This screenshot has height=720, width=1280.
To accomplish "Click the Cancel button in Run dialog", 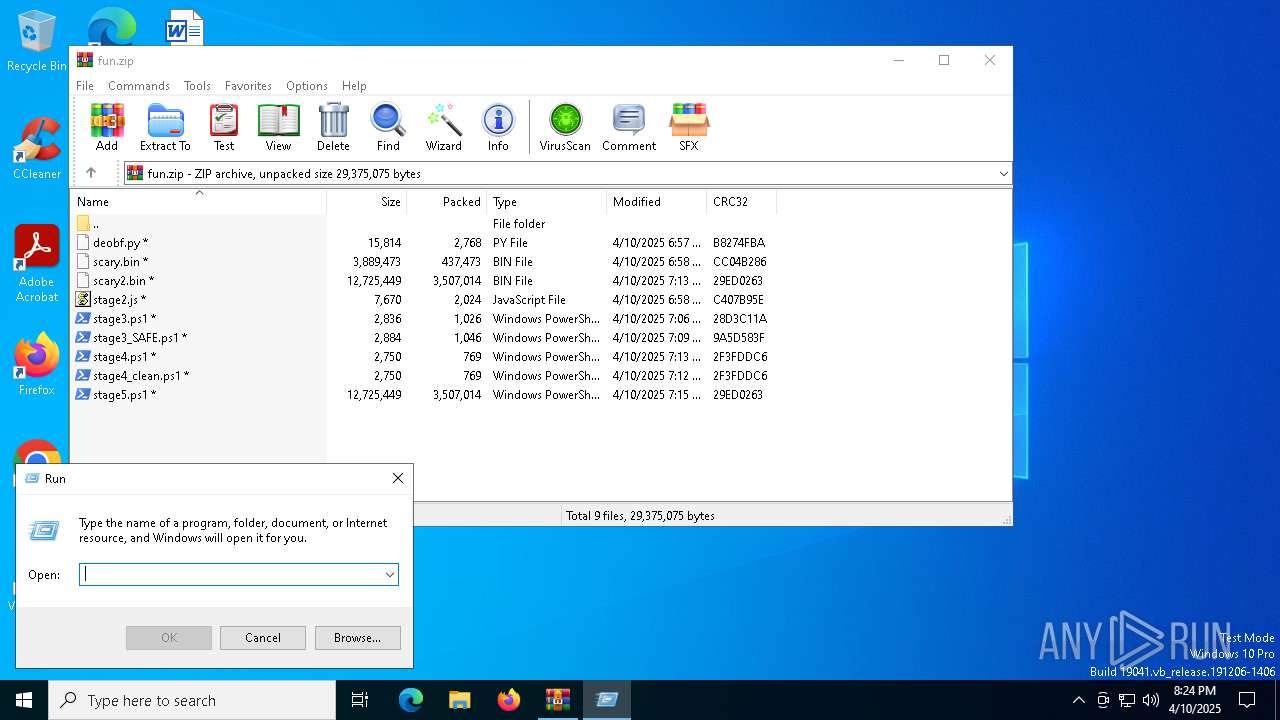I will pyautogui.click(x=263, y=638).
